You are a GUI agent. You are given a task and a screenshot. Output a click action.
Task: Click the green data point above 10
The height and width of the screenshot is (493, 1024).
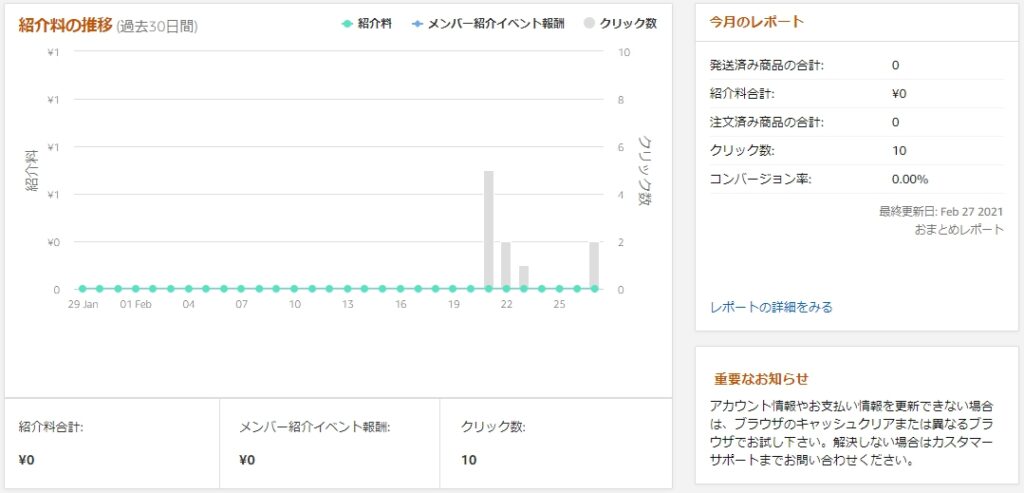point(295,288)
